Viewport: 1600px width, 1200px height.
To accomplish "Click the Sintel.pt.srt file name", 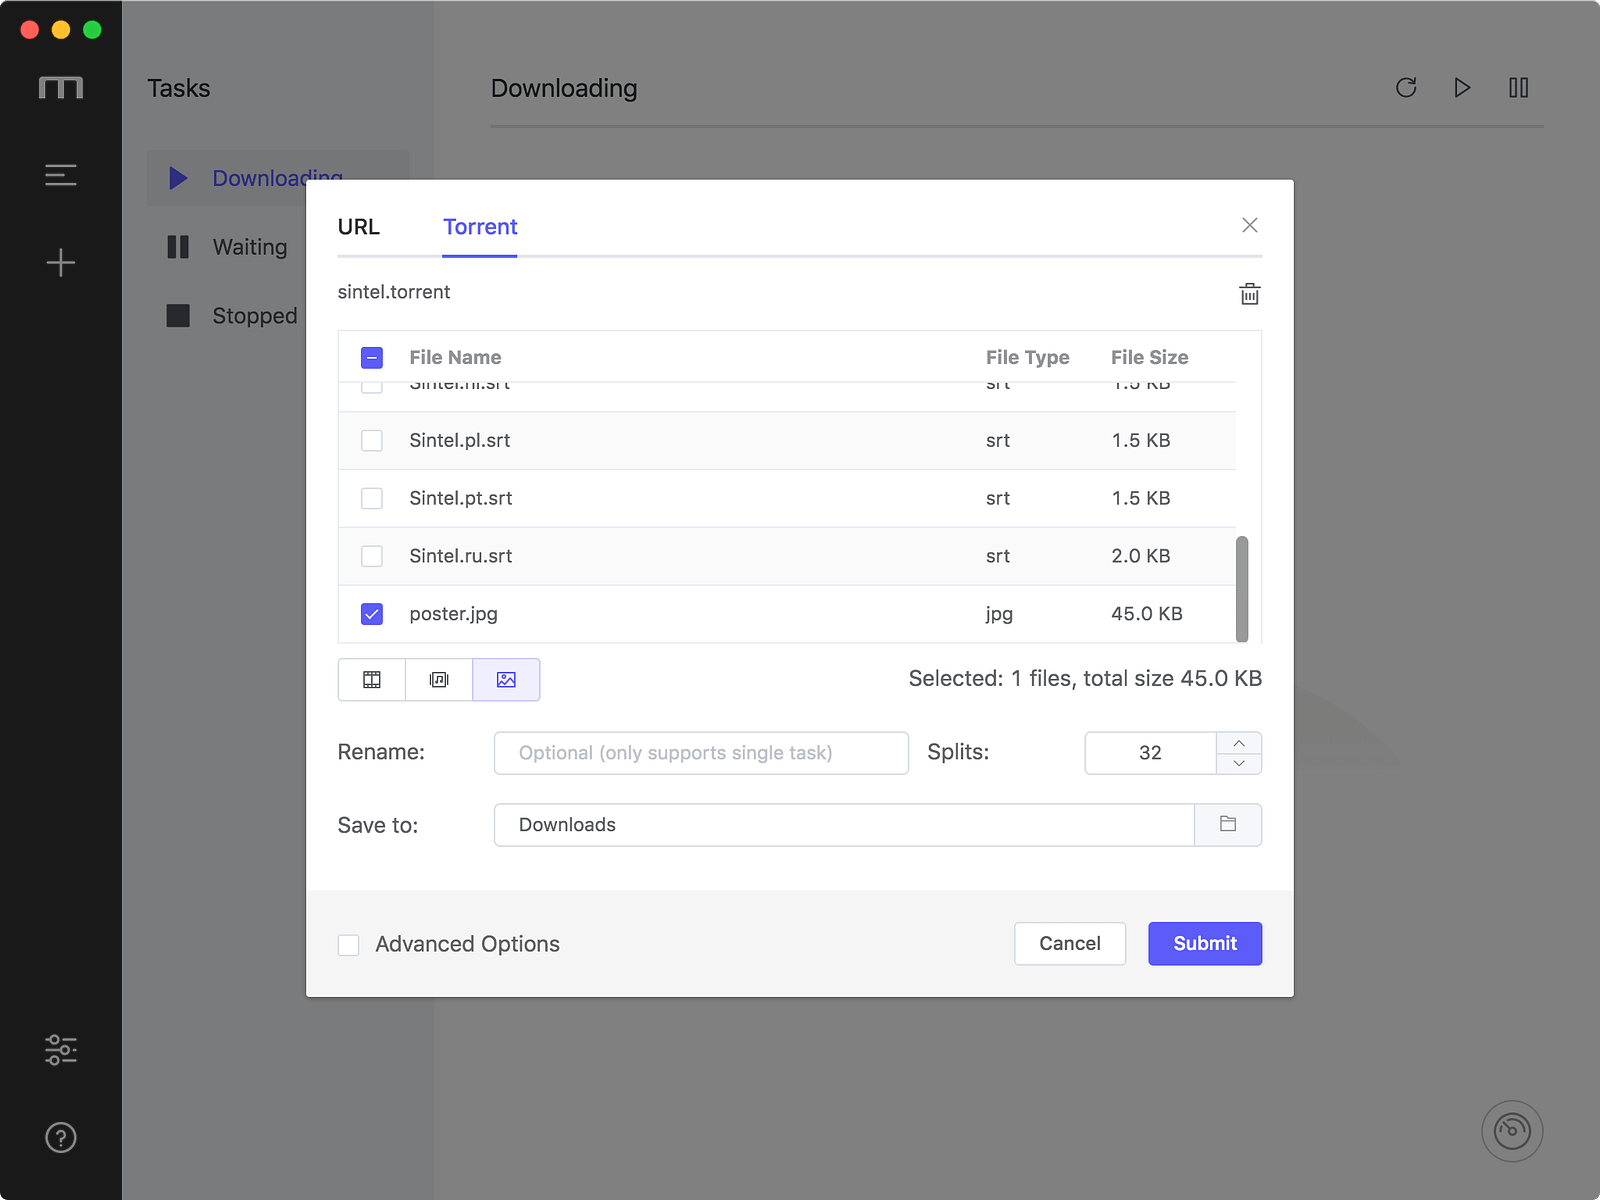I will pyautogui.click(x=461, y=498).
